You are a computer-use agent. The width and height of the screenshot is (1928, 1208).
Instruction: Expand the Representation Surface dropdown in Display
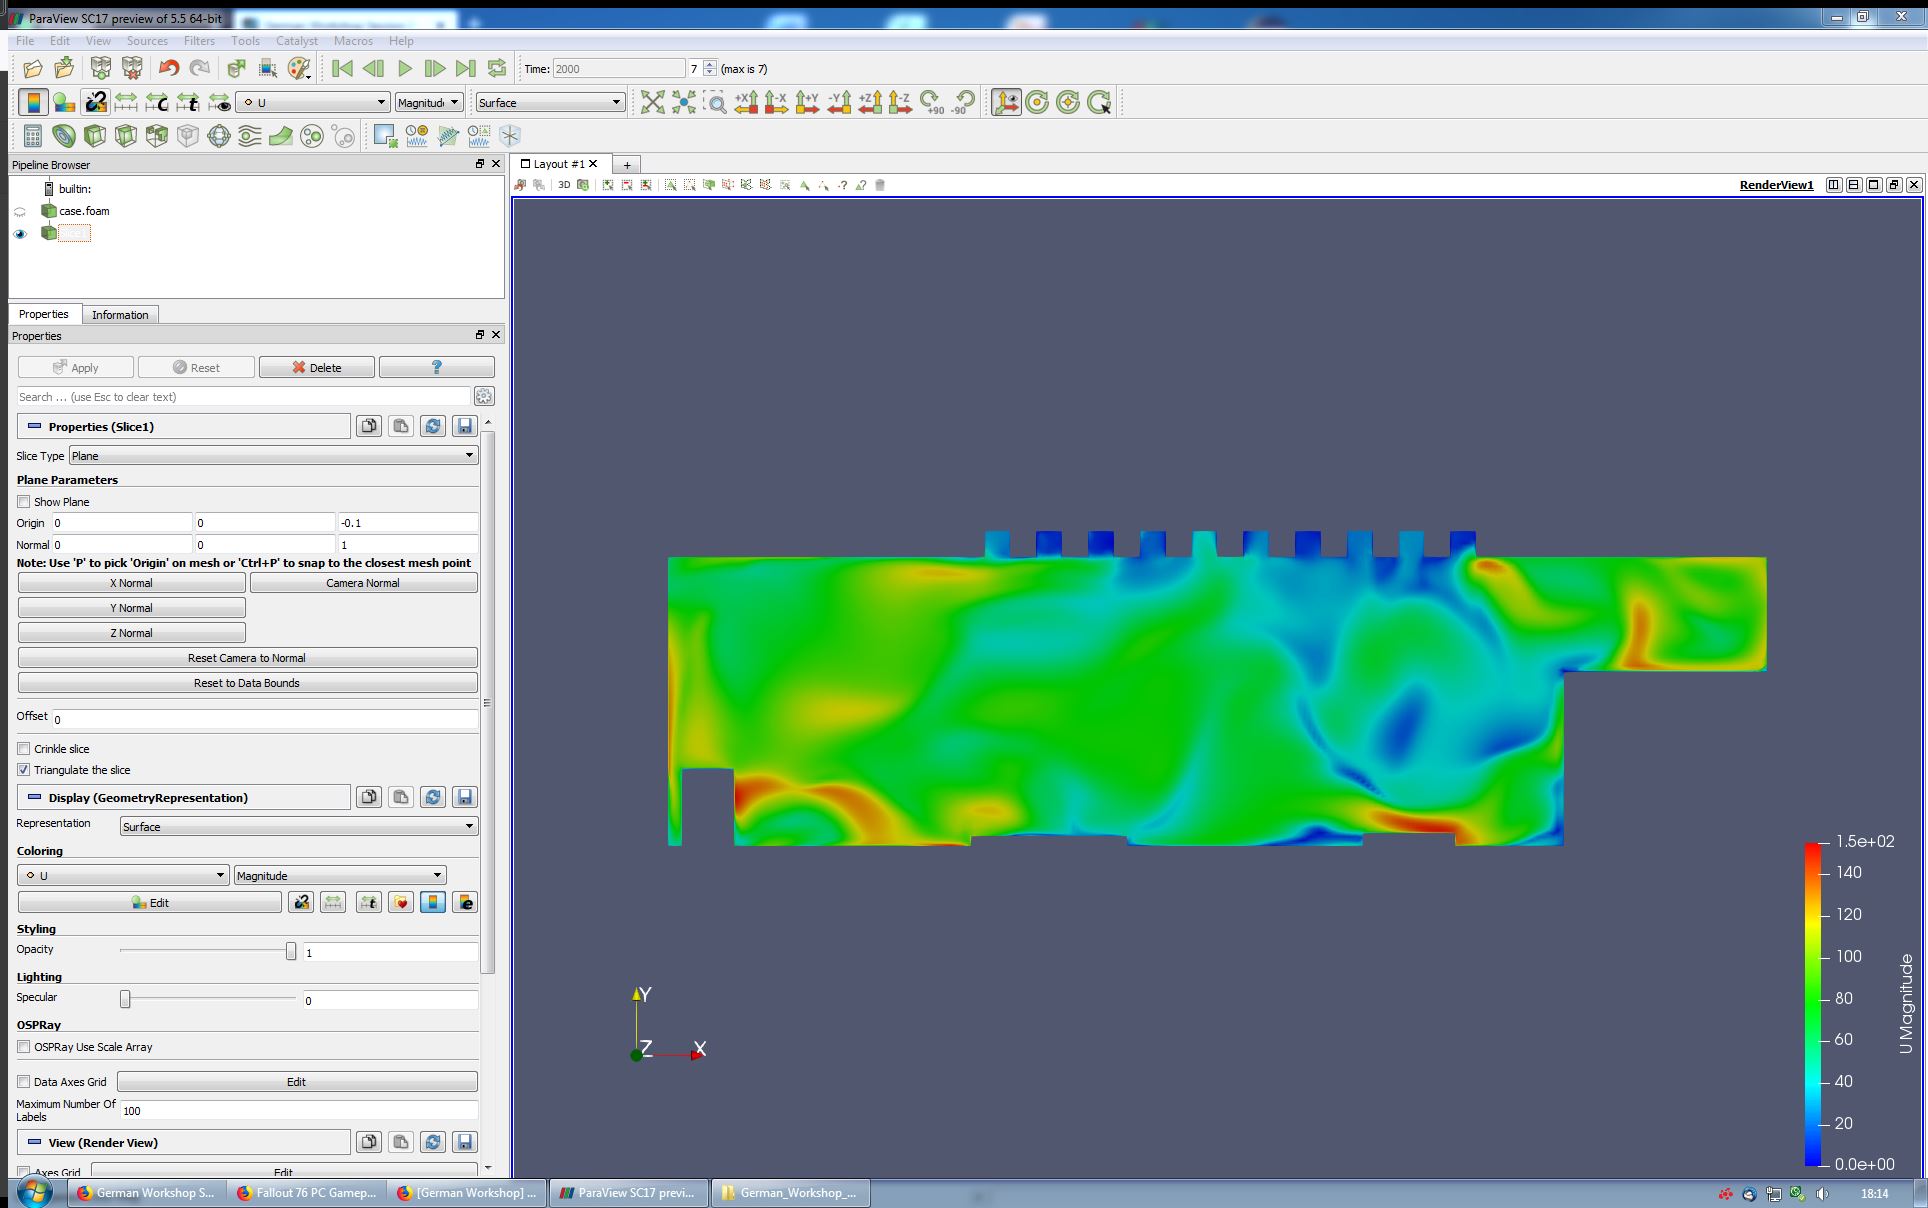pos(298,827)
